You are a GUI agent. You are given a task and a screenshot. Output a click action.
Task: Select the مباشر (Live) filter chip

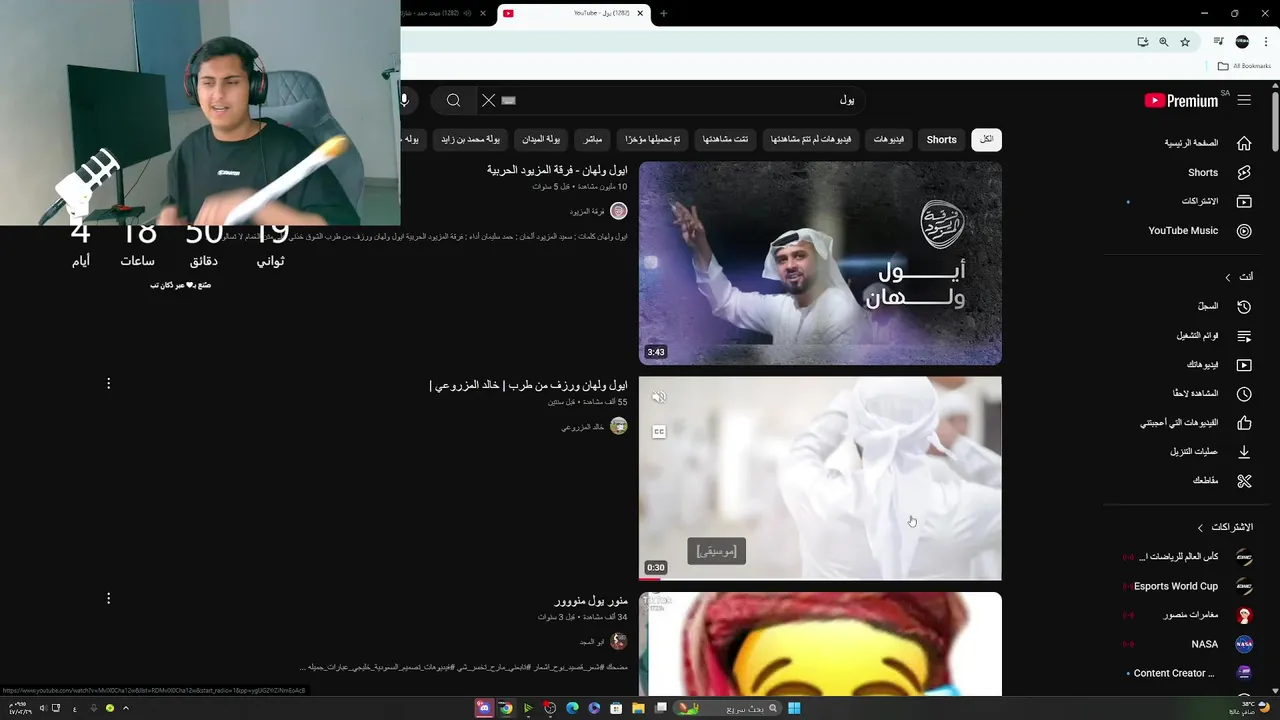(593, 139)
